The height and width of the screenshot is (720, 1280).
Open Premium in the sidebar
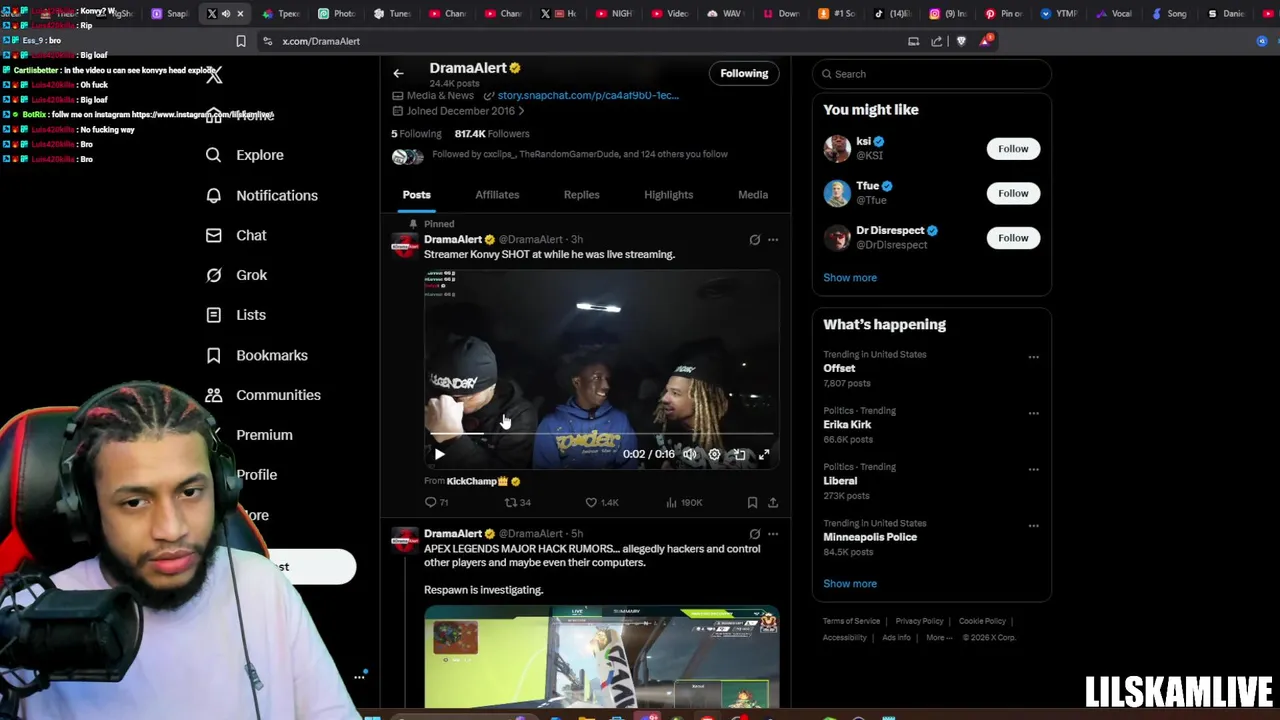tap(264, 435)
